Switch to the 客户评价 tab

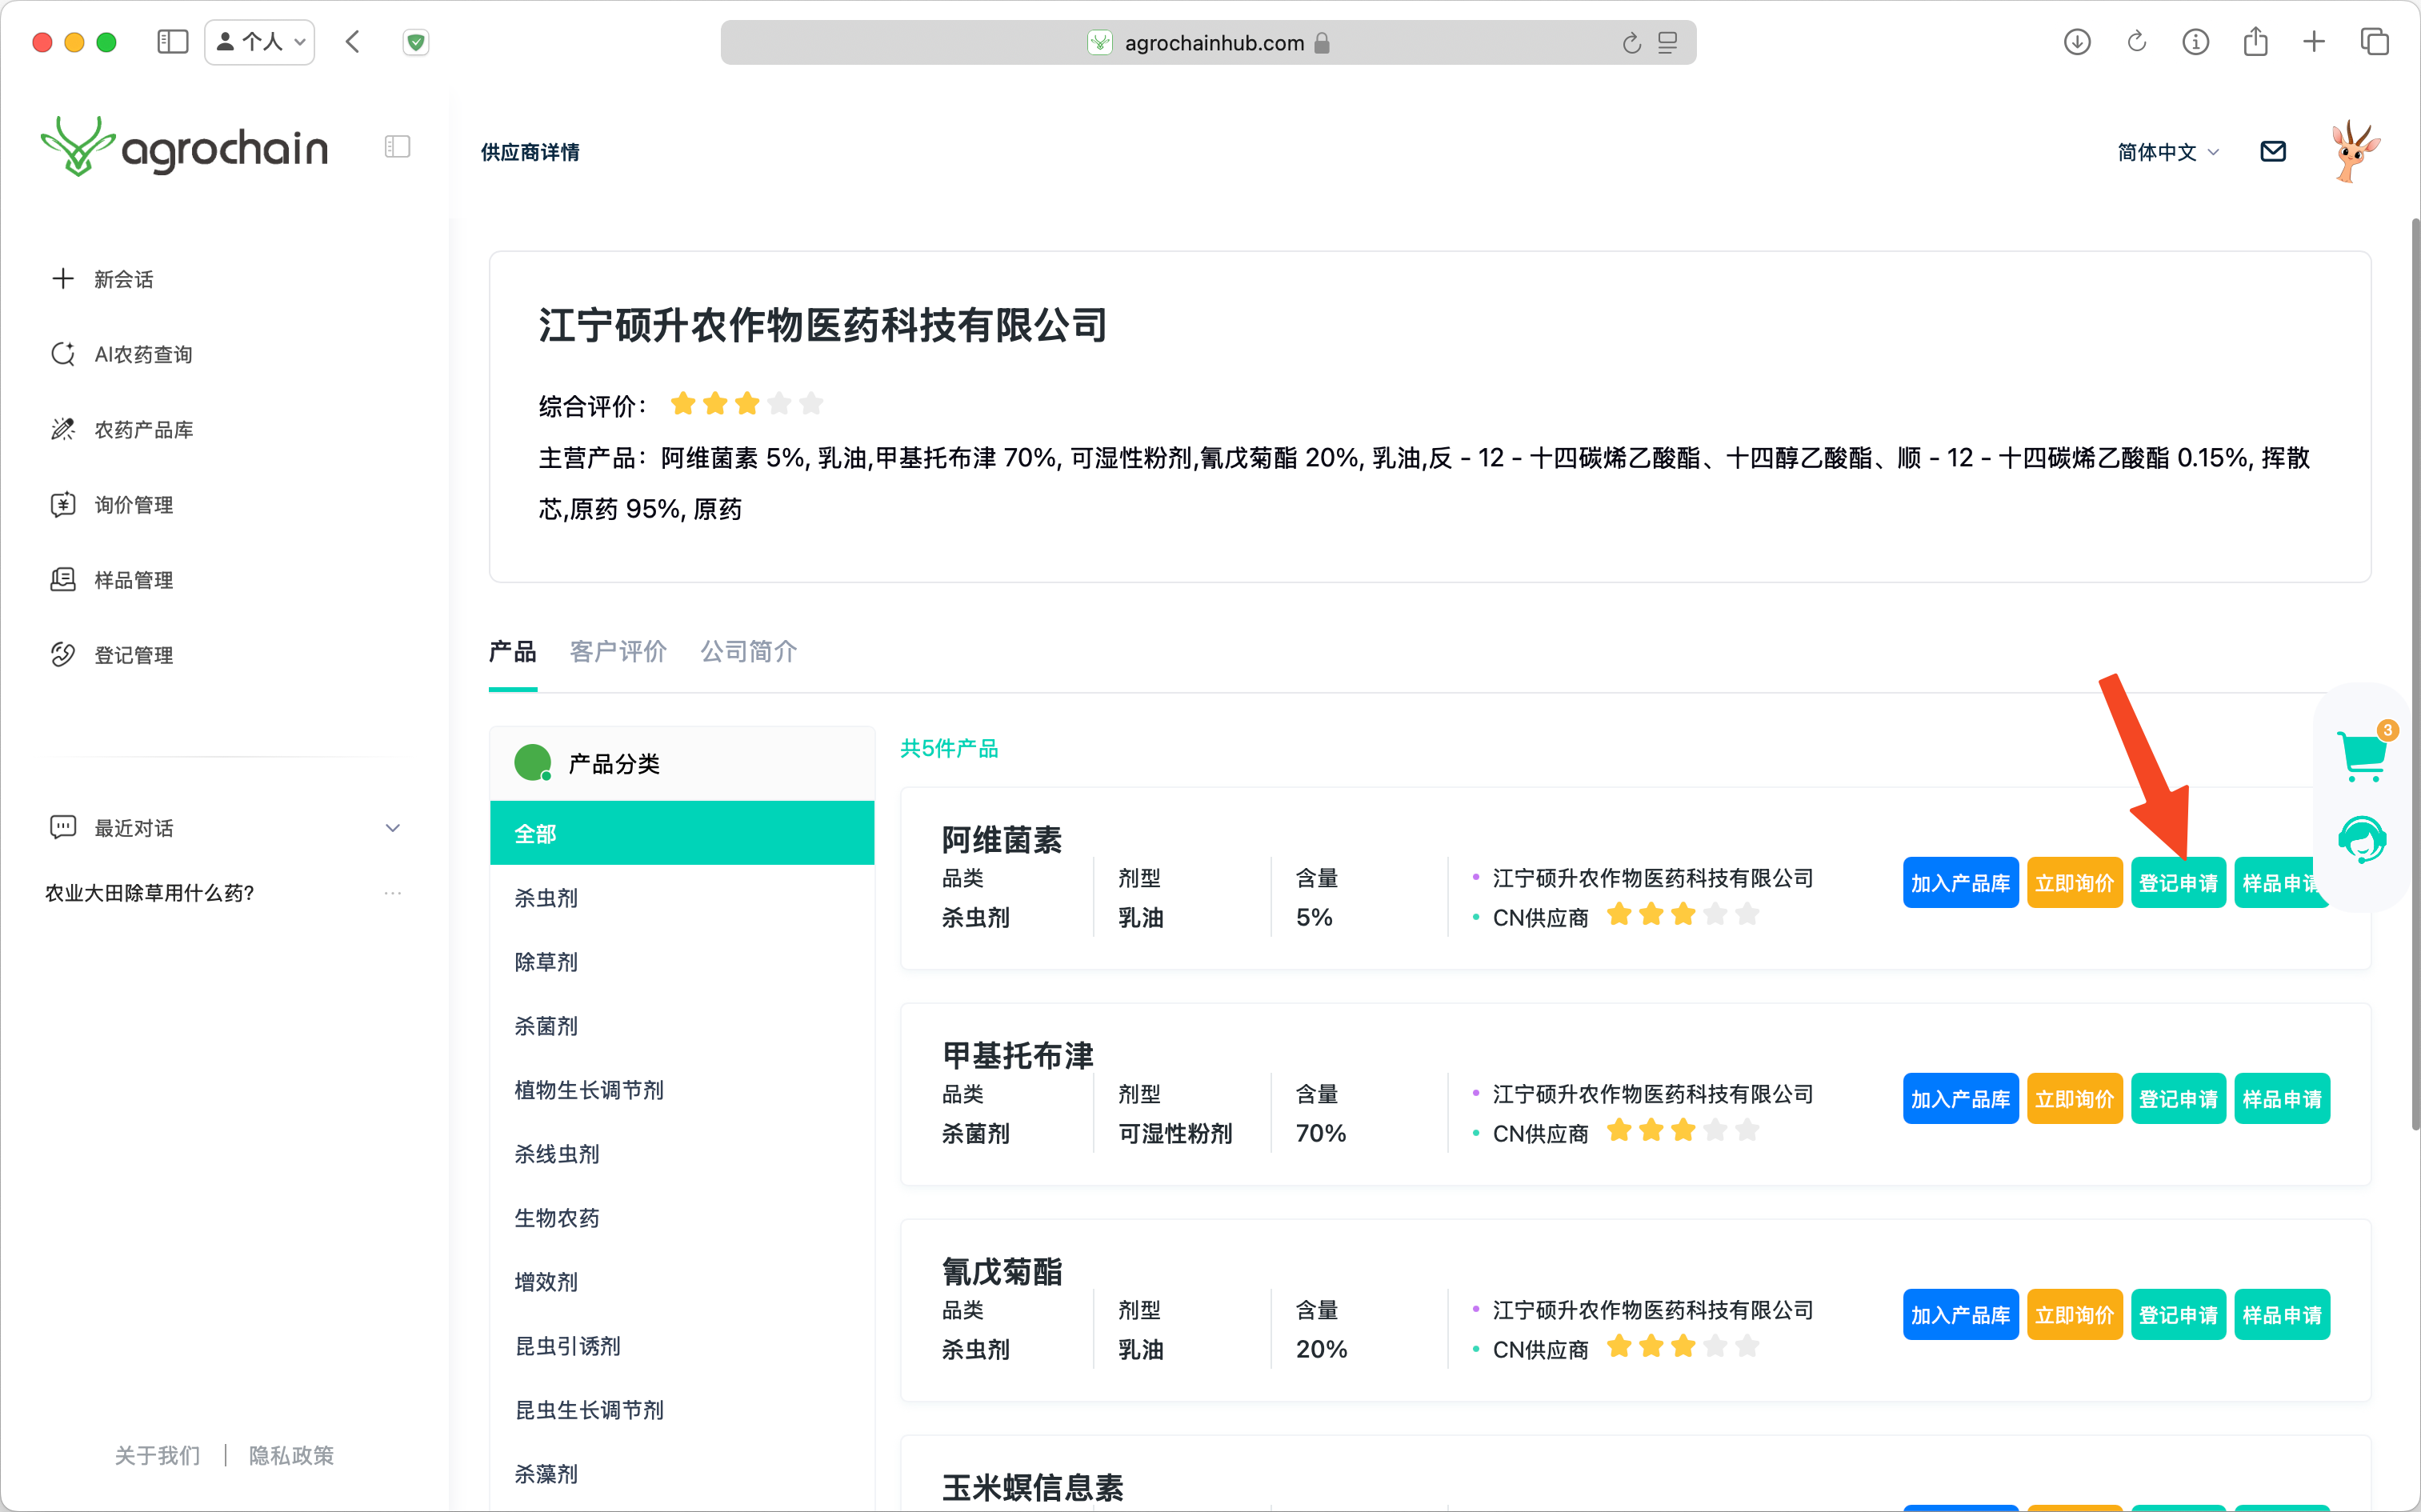point(618,652)
